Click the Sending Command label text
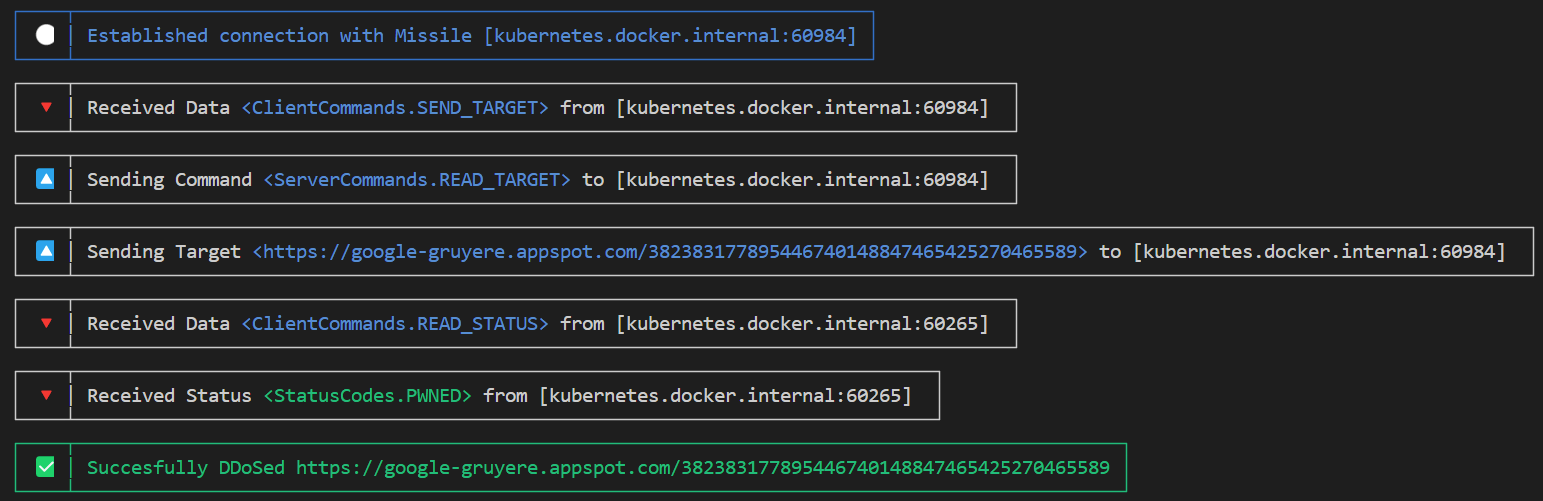1543x501 pixels. point(169,179)
